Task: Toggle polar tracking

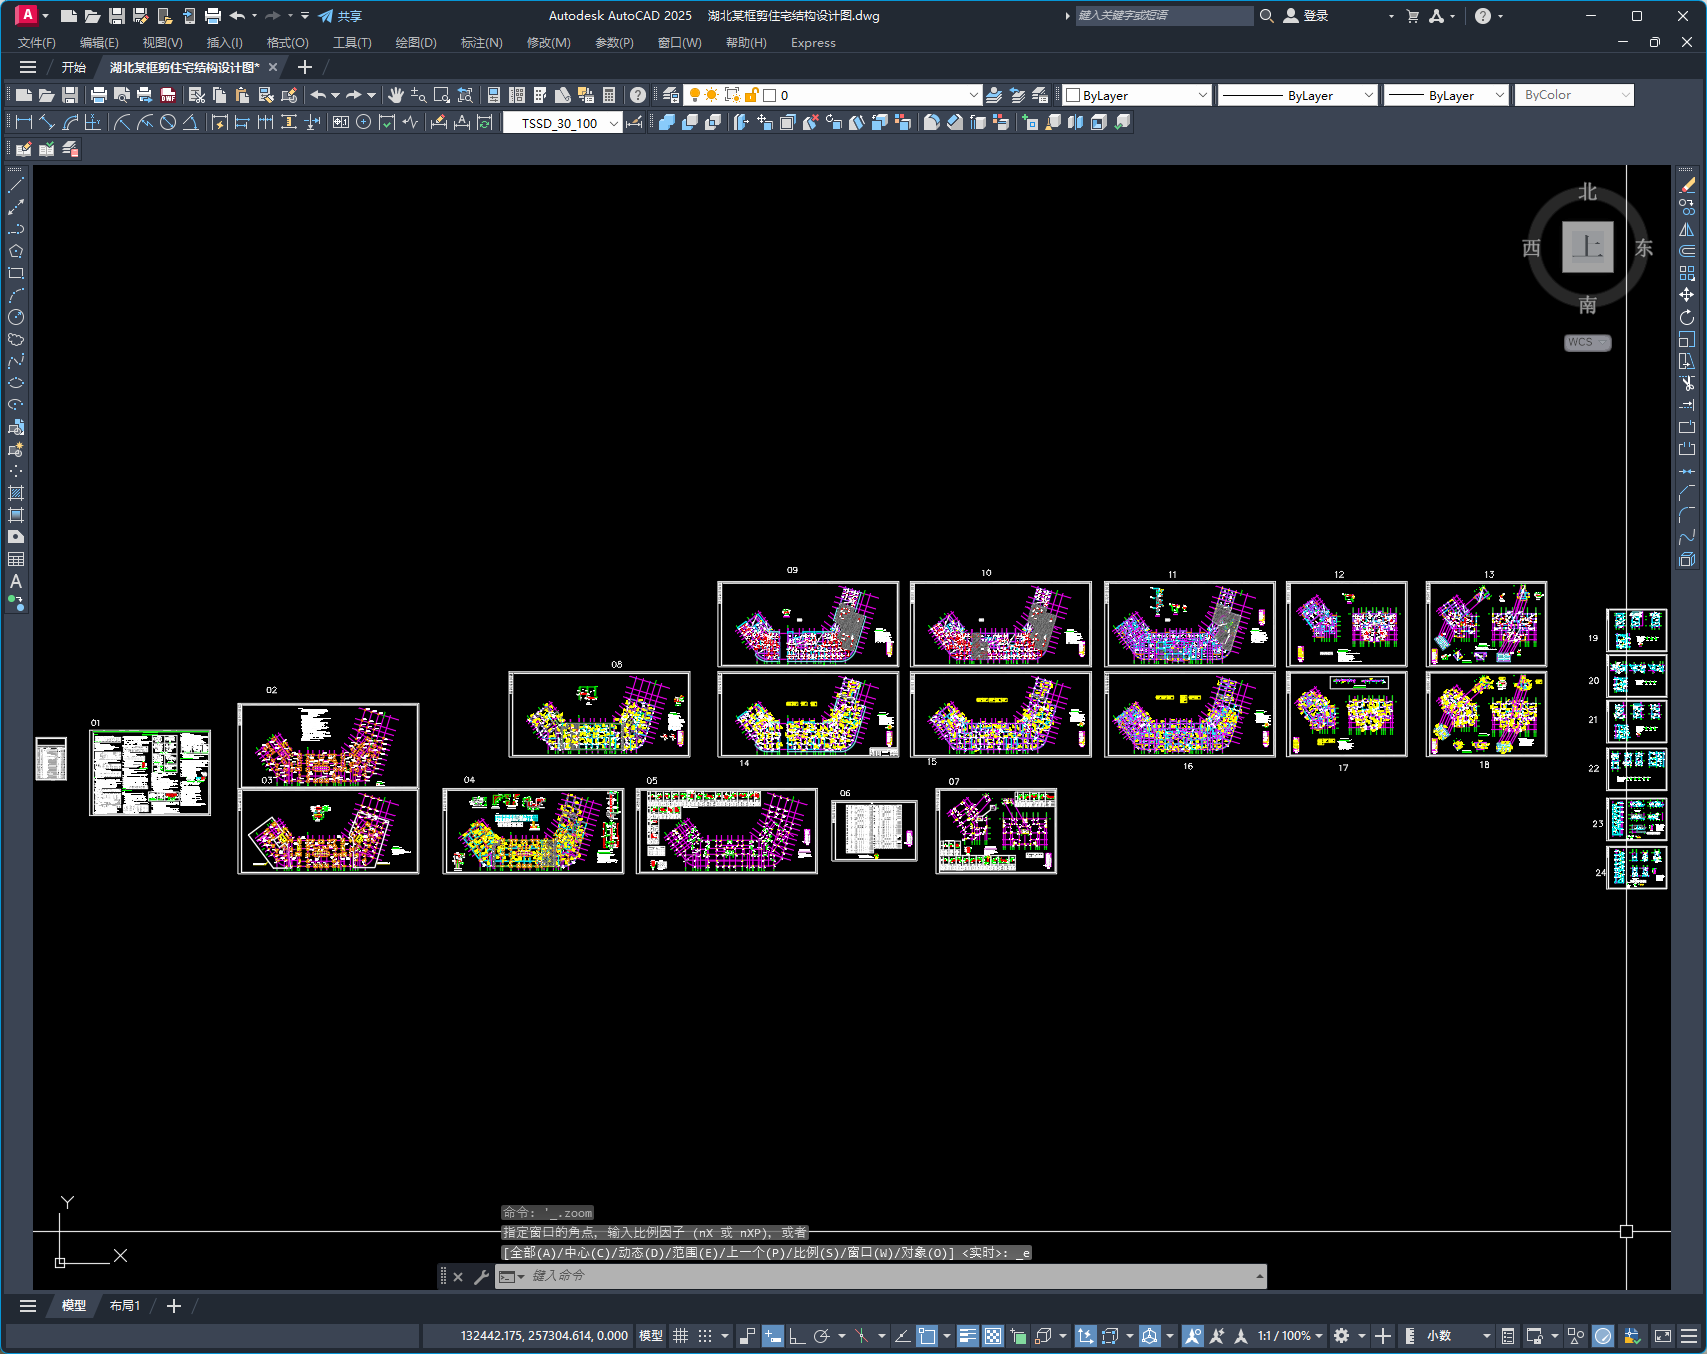Action: coord(822,1336)
